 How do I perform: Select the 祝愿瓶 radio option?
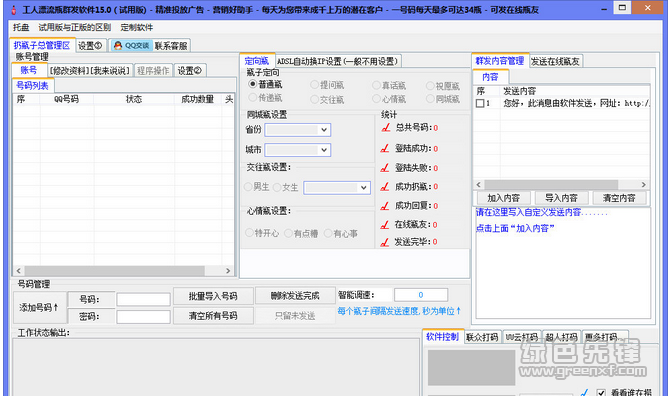click(x=430, y=86)
